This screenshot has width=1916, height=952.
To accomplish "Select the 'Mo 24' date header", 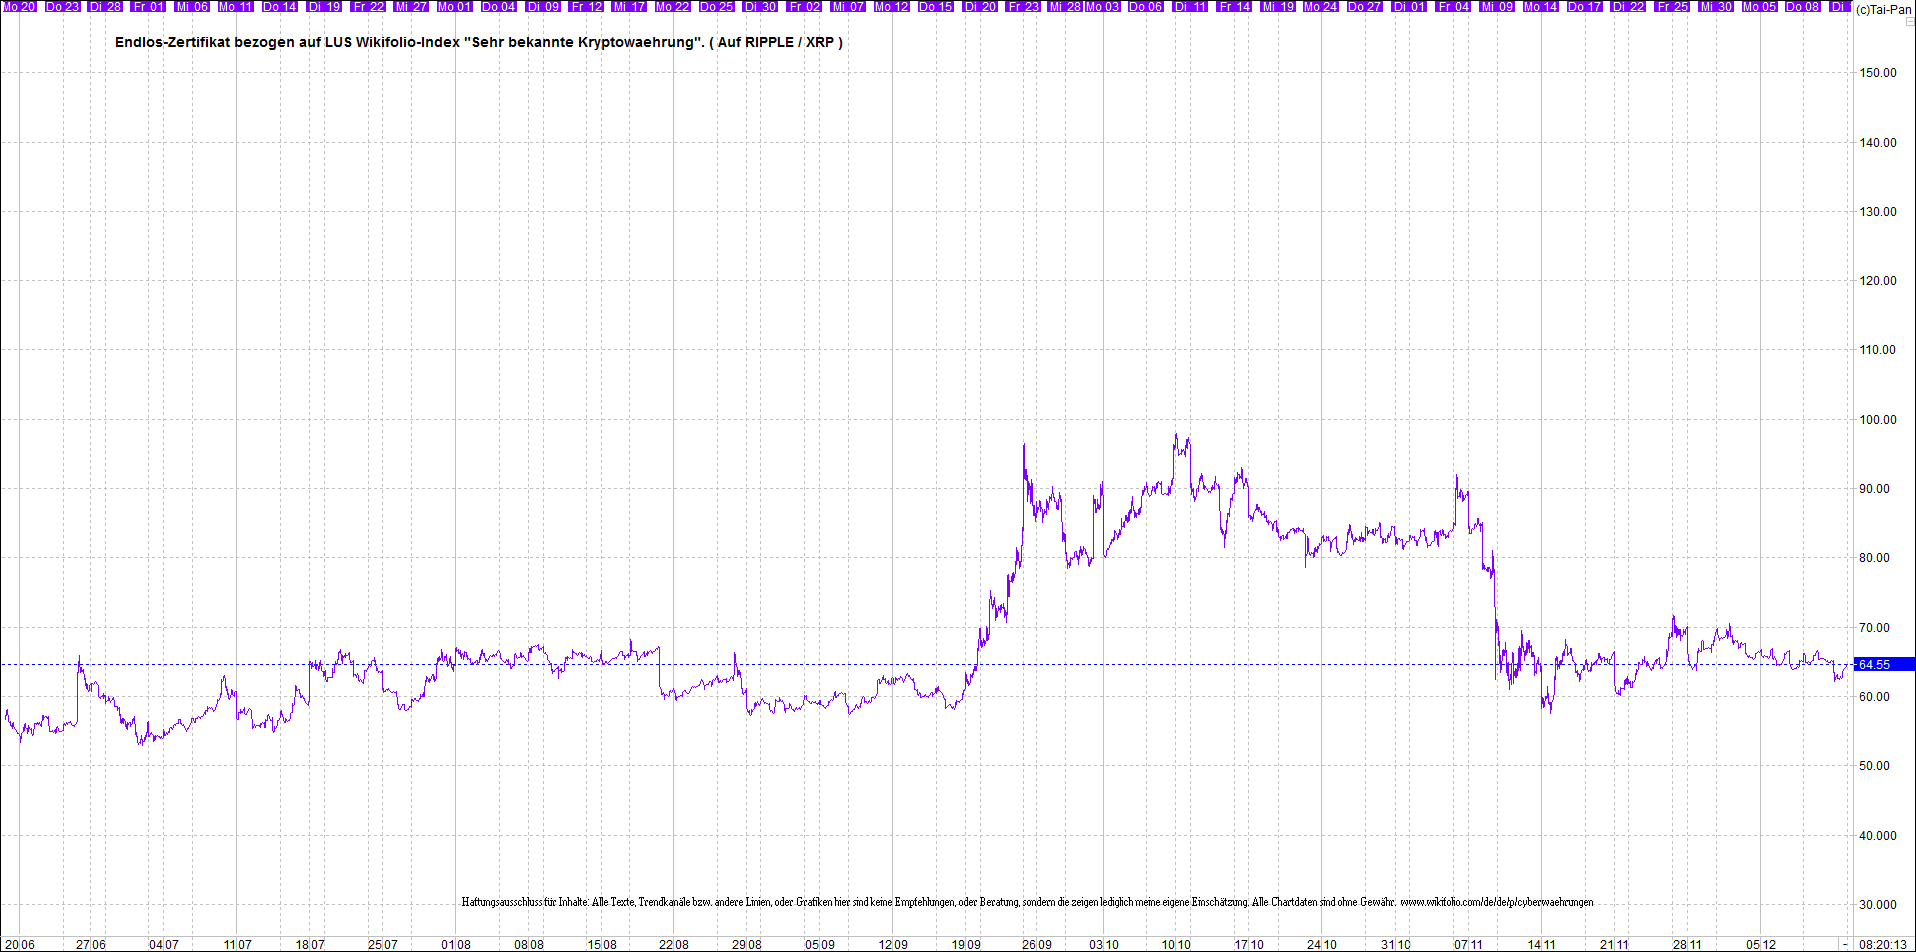I will (1321, 6).
